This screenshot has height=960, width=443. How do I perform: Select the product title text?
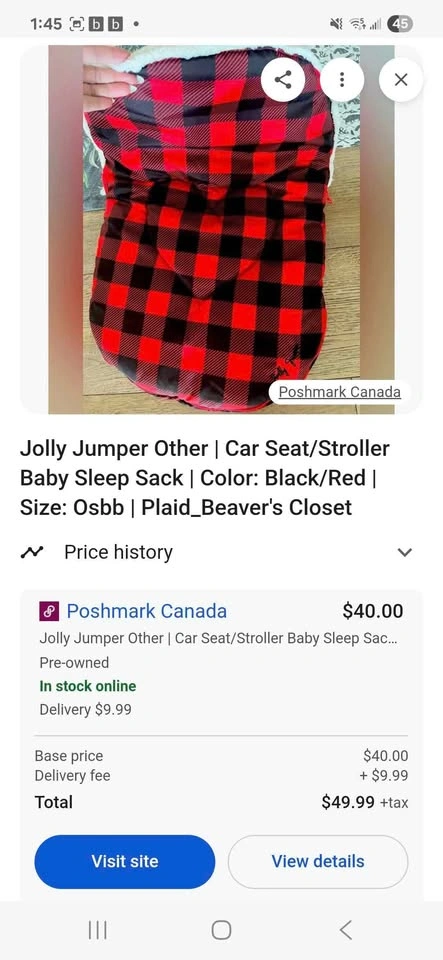tap(205, 478)
